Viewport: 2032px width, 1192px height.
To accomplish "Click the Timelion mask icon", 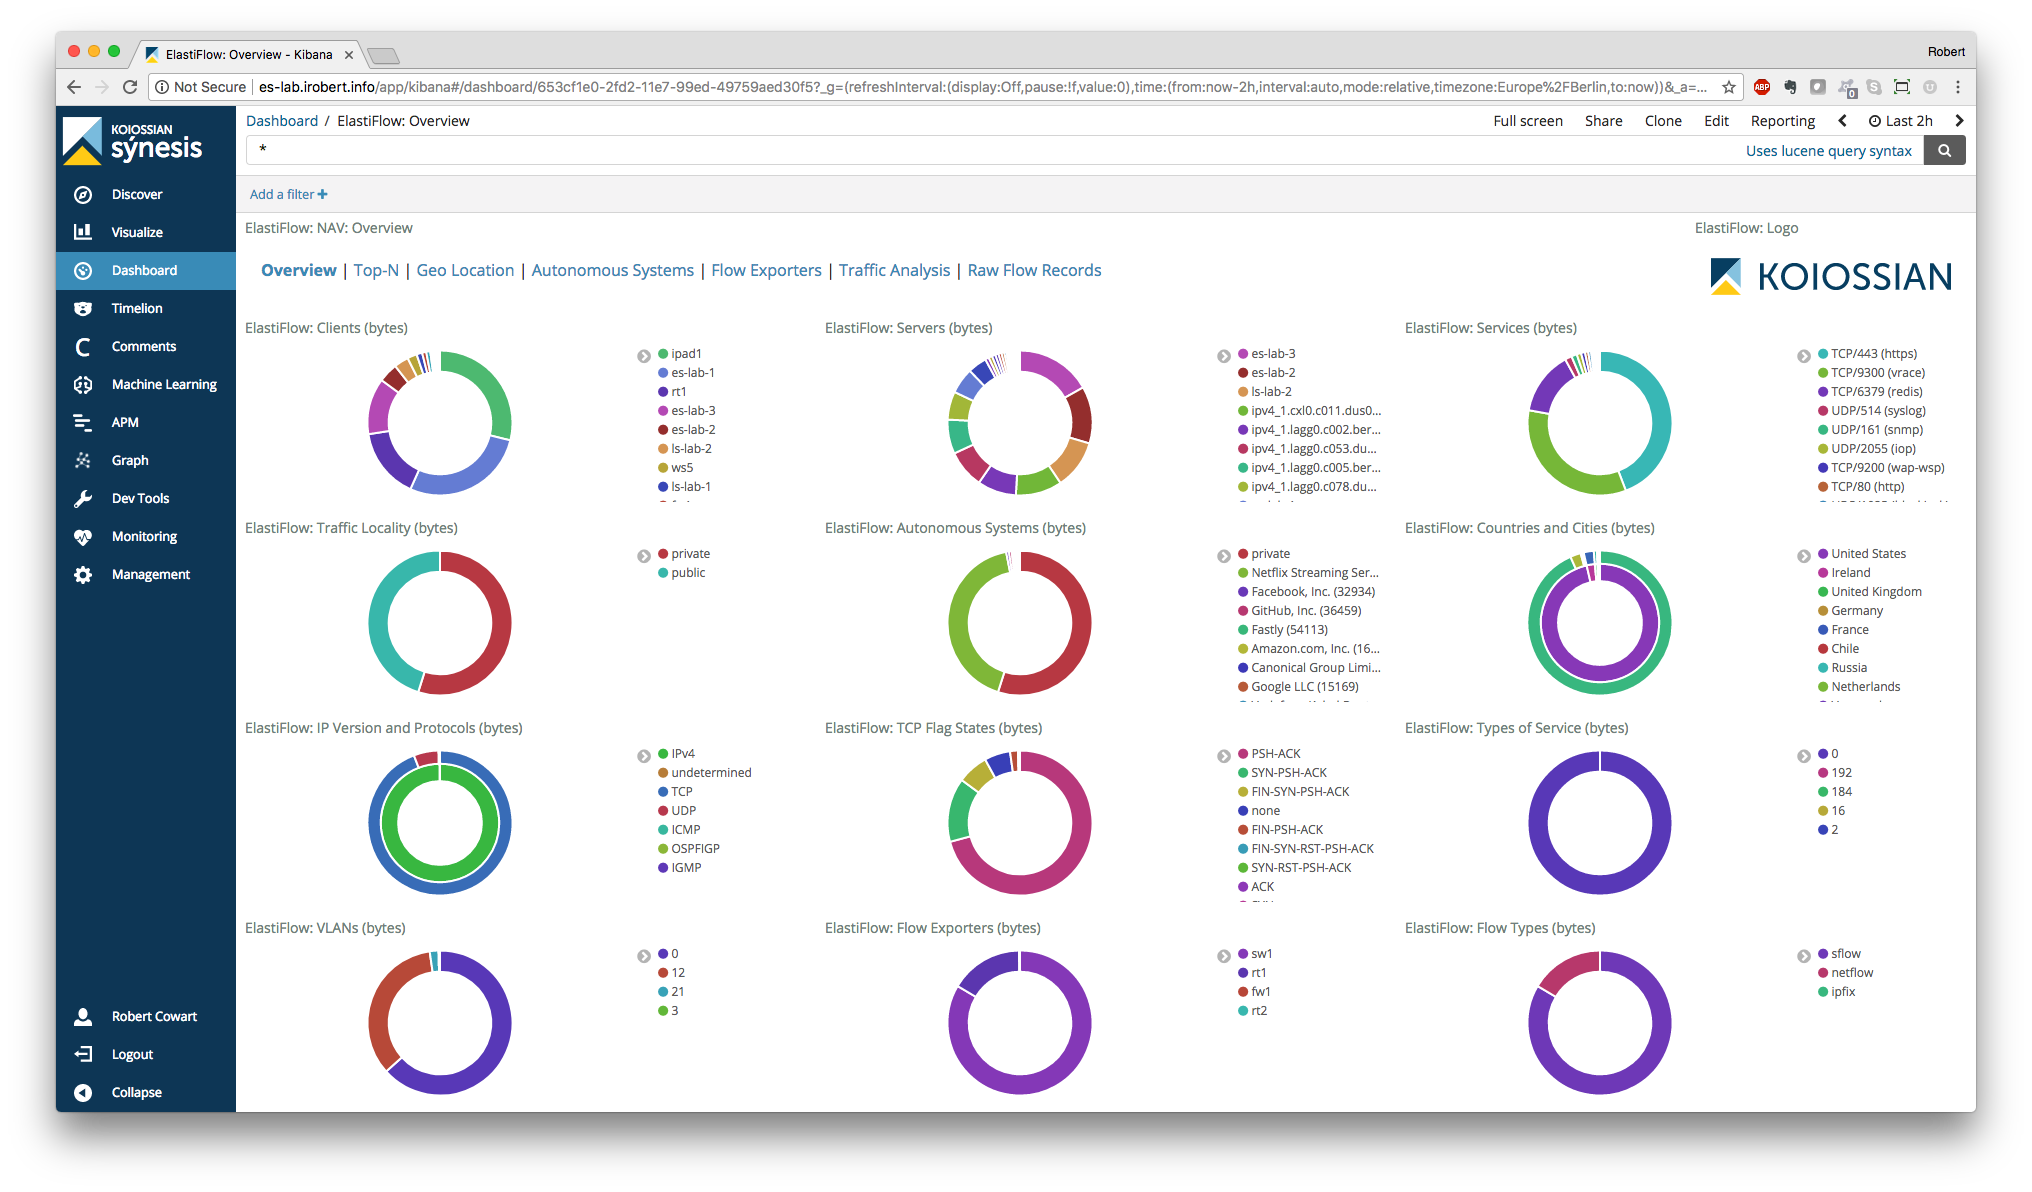I will point(83,309).
